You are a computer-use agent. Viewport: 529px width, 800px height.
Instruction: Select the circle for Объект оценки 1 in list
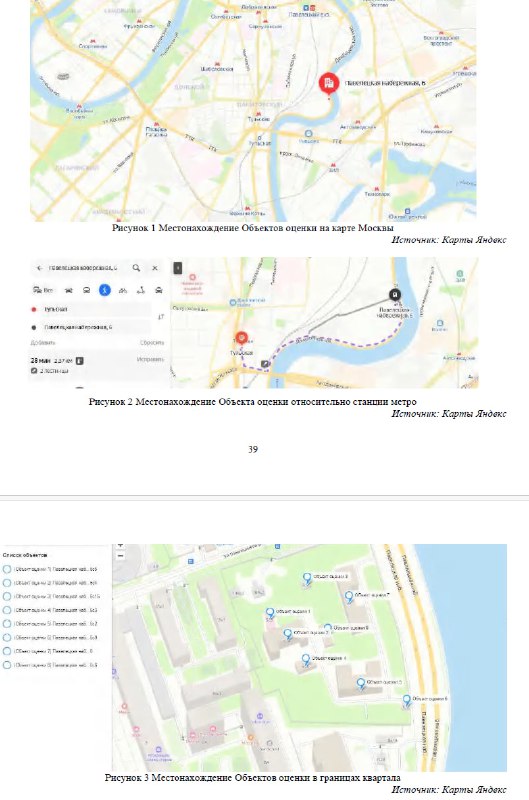[x=7, y=569]
